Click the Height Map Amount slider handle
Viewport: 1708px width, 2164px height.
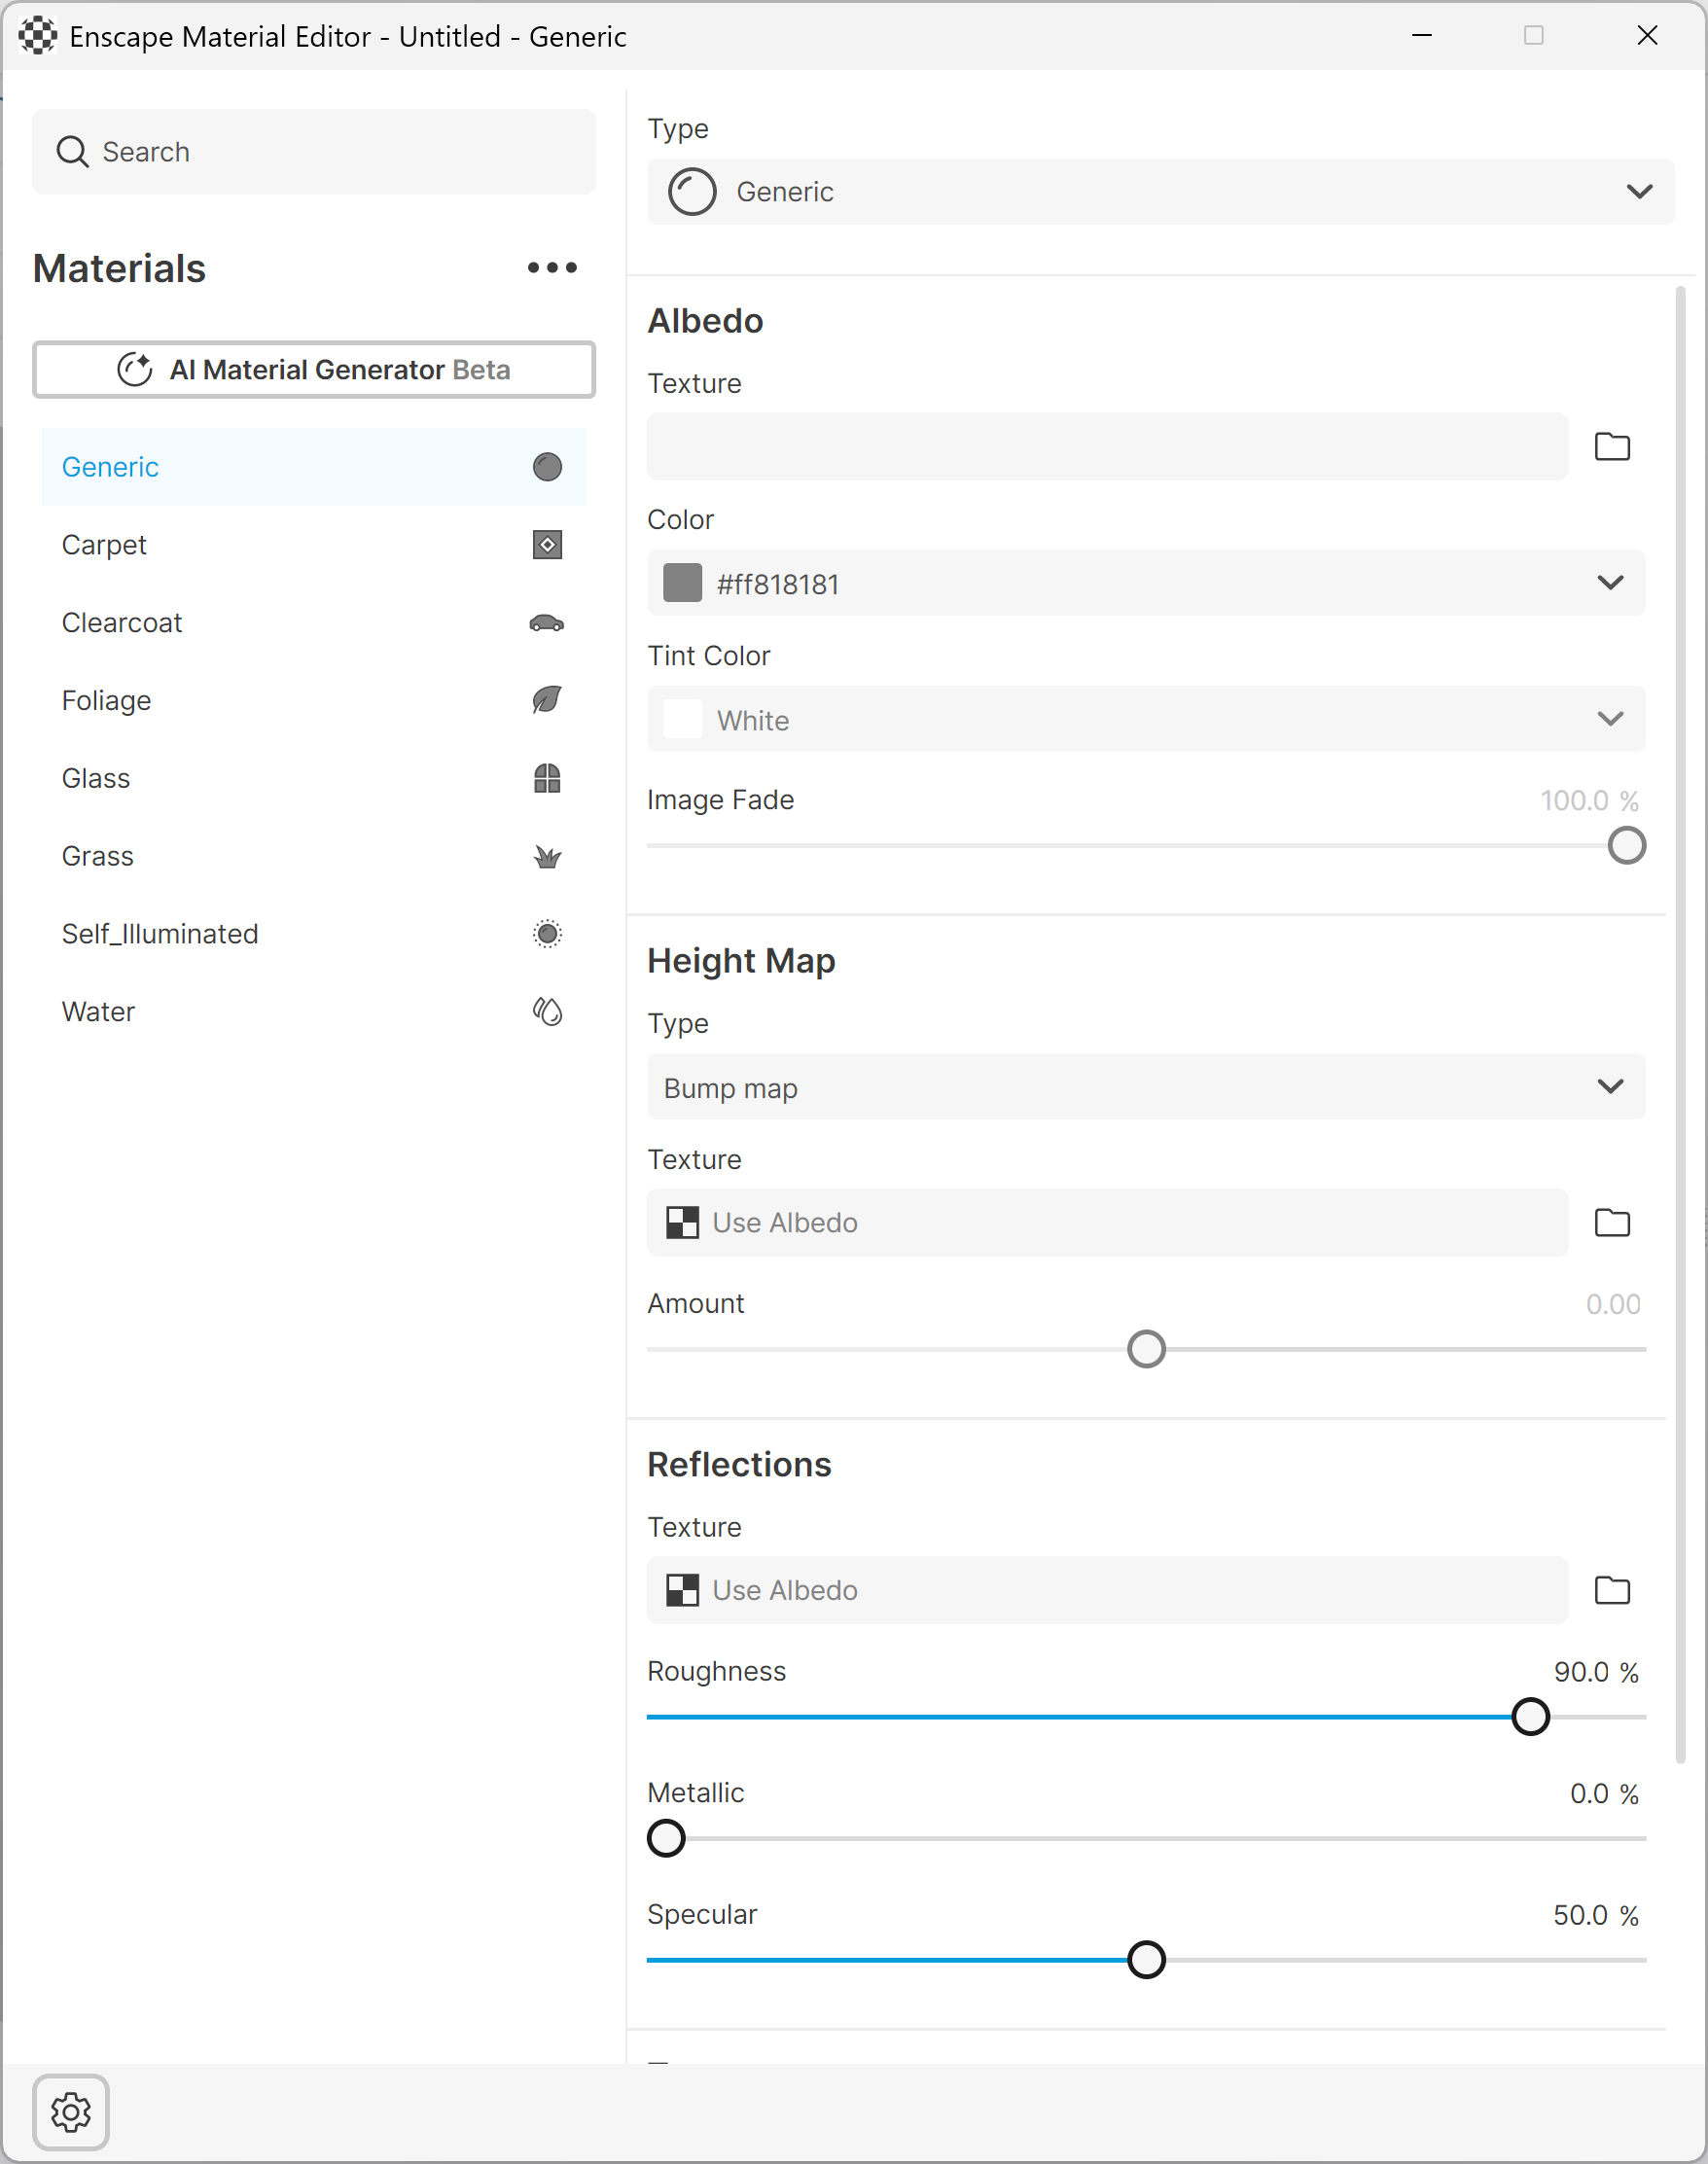(x=1146, y=1350)
